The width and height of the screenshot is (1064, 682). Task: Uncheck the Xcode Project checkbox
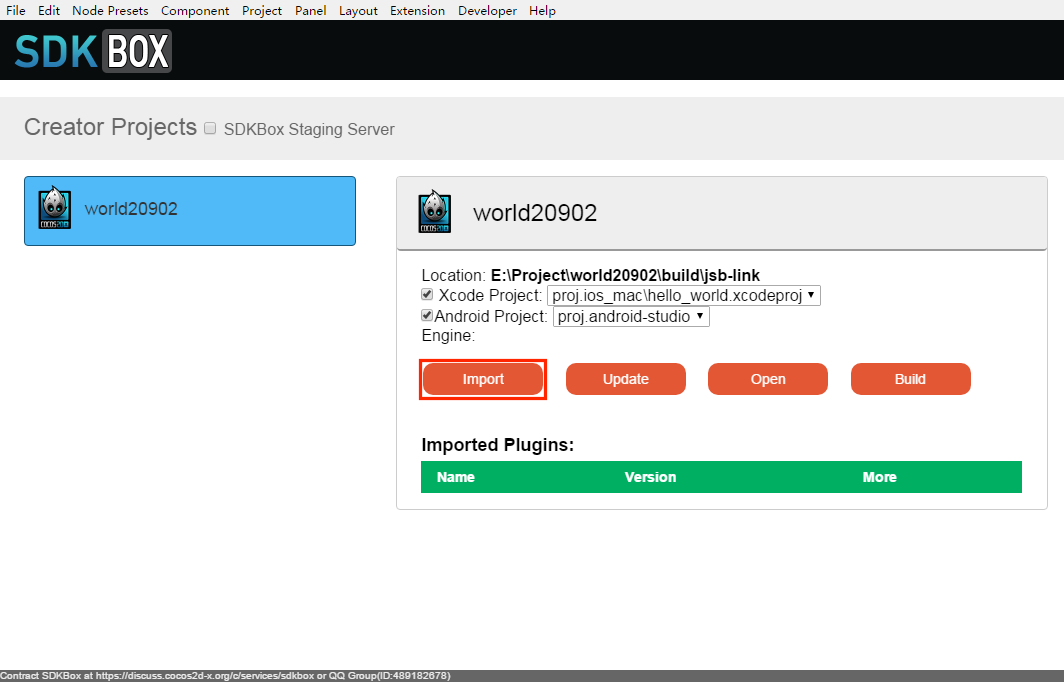[427, 295]
